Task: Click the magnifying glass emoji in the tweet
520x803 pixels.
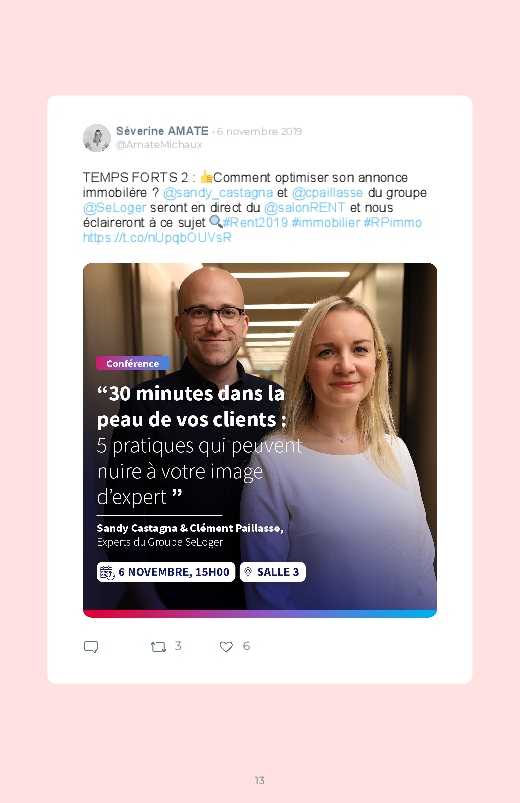Action: click(216, 222)
